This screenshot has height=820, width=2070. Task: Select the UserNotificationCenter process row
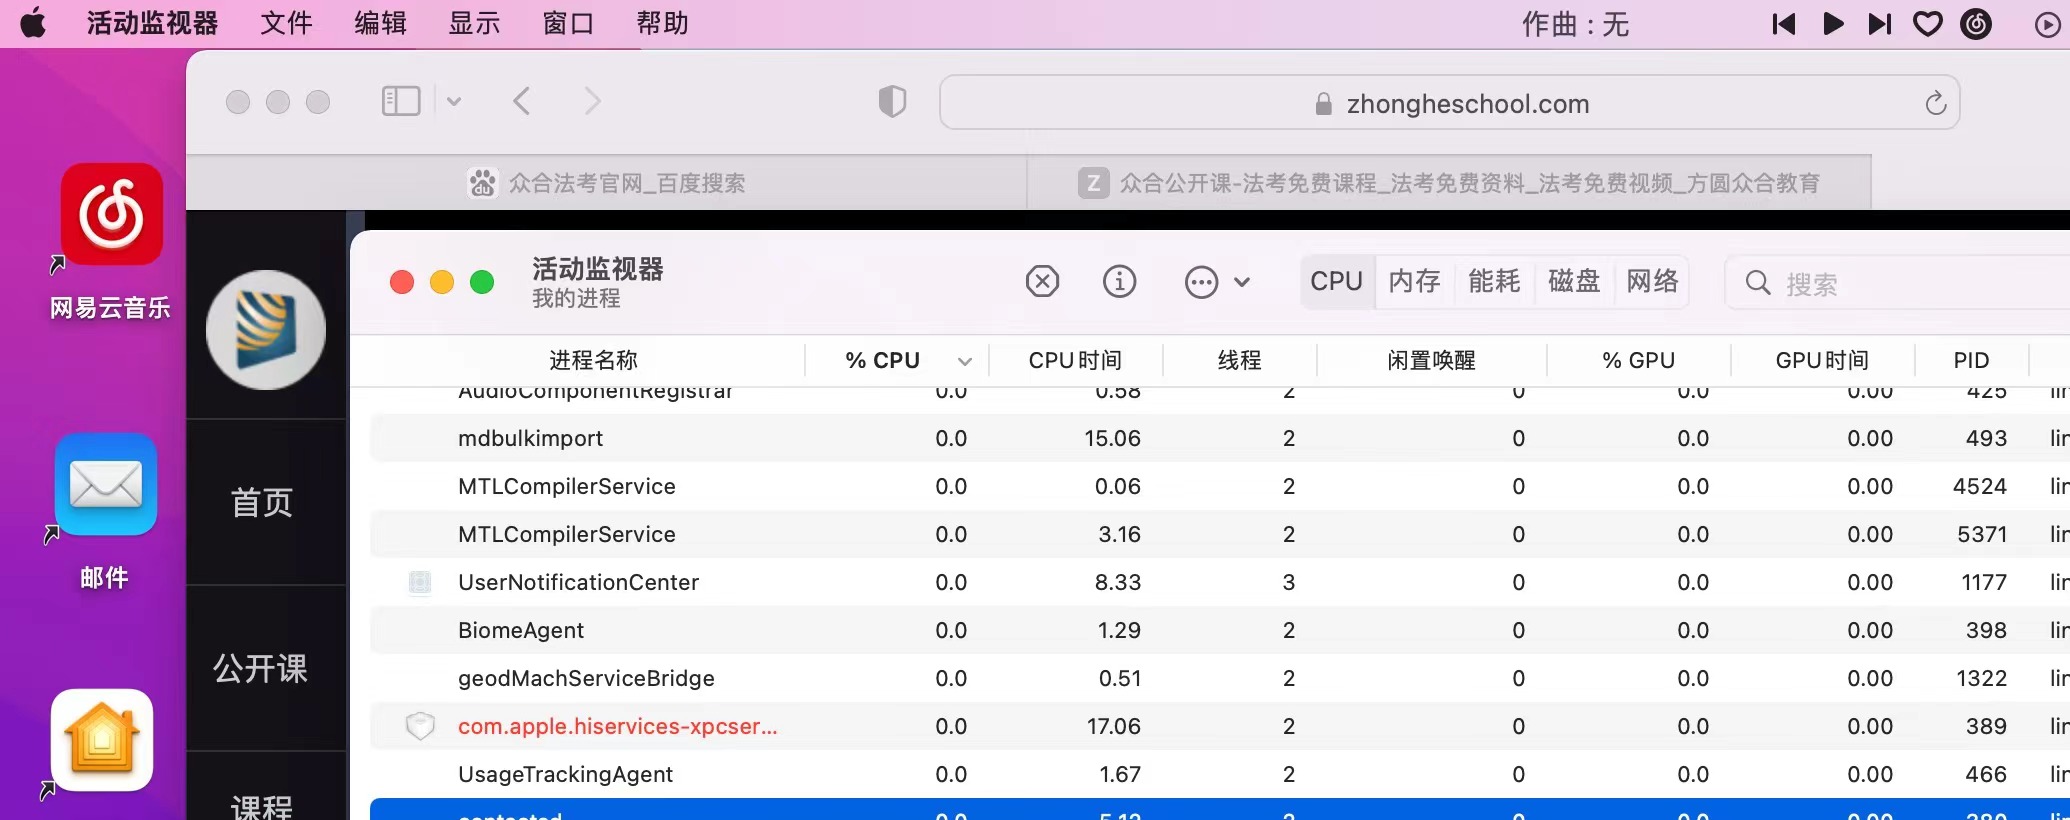(x=578, y=582)
